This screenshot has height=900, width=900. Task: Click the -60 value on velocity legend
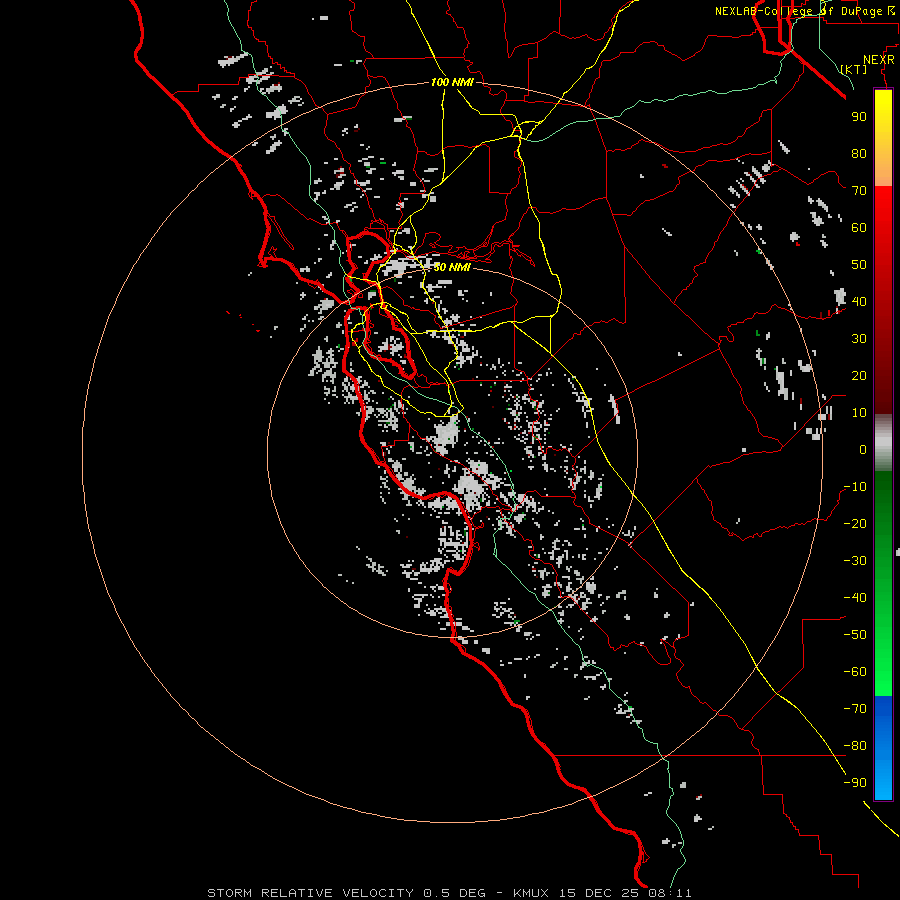pyautogui.click(x=855, y=672)
